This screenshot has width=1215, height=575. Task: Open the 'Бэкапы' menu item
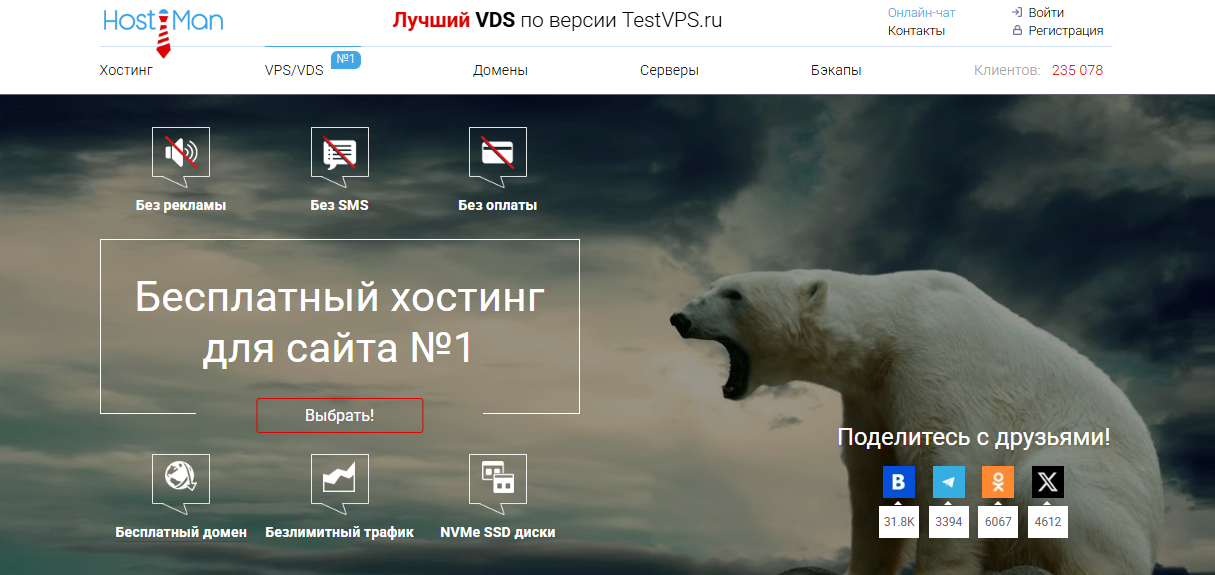tap(836, 71)
